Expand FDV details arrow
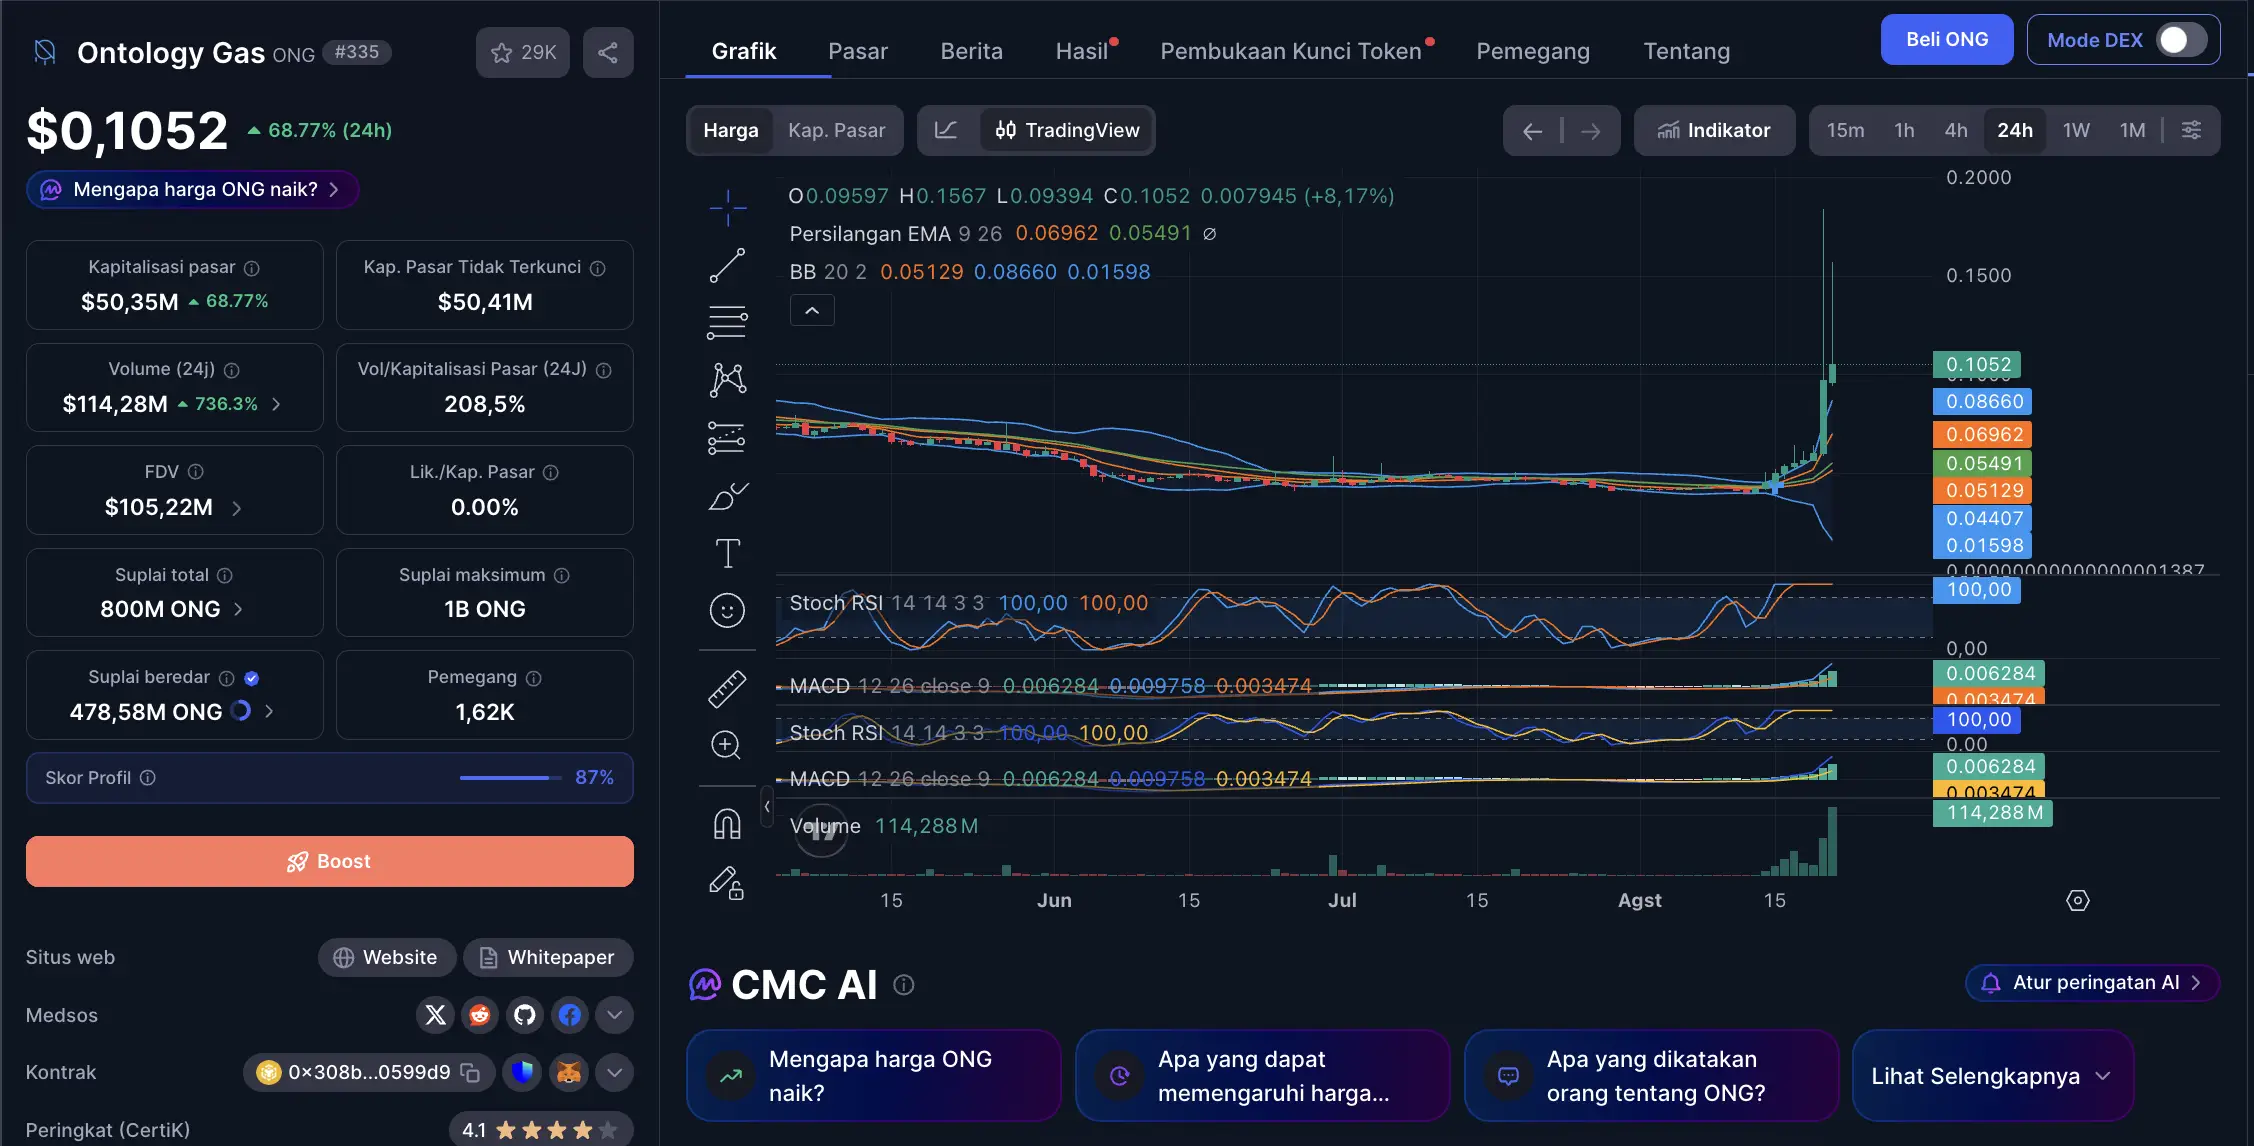The height and width of the screenshot is (1146, 2254). pyautogui.click(x=237, y=508)
